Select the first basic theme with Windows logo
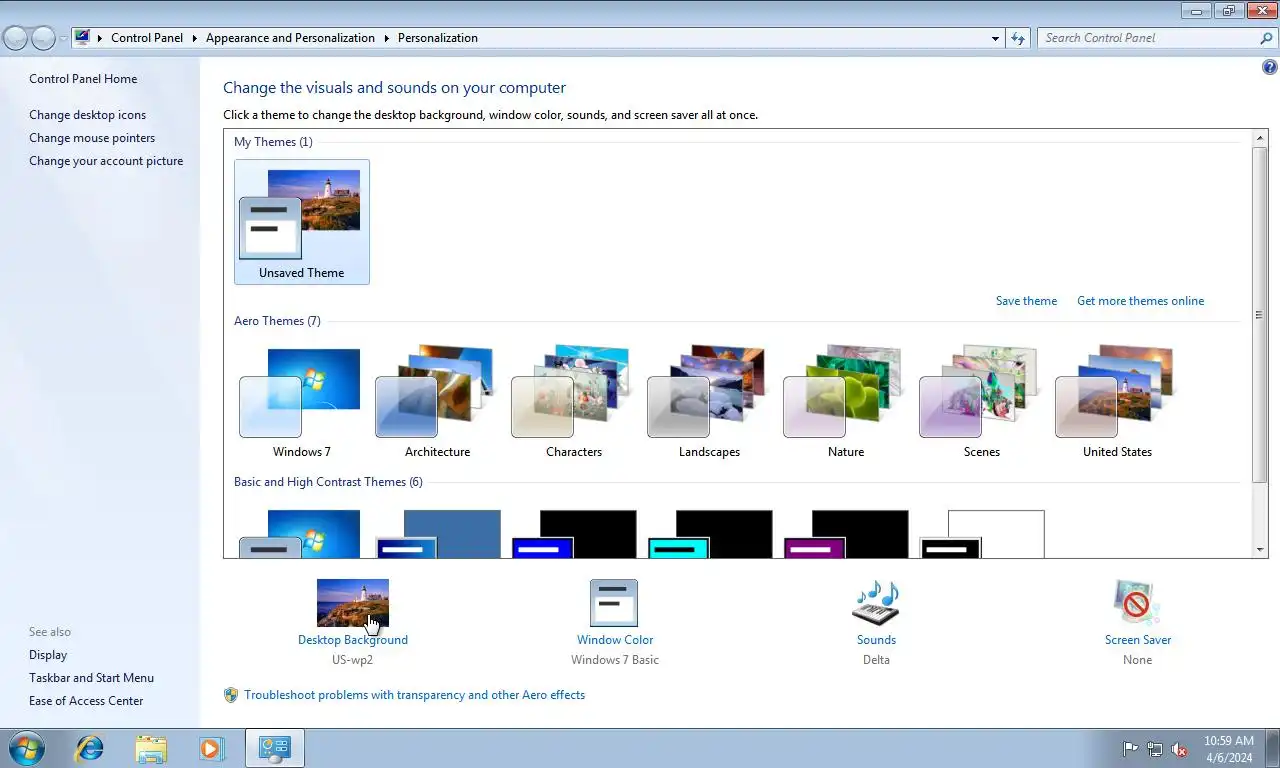1280x768 pixels. 300,534
